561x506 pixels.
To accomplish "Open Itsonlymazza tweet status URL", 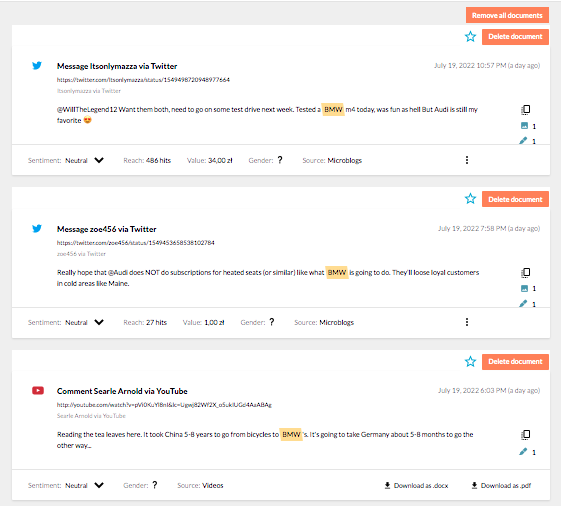I will pyautogui.click(x=143, y=80).
